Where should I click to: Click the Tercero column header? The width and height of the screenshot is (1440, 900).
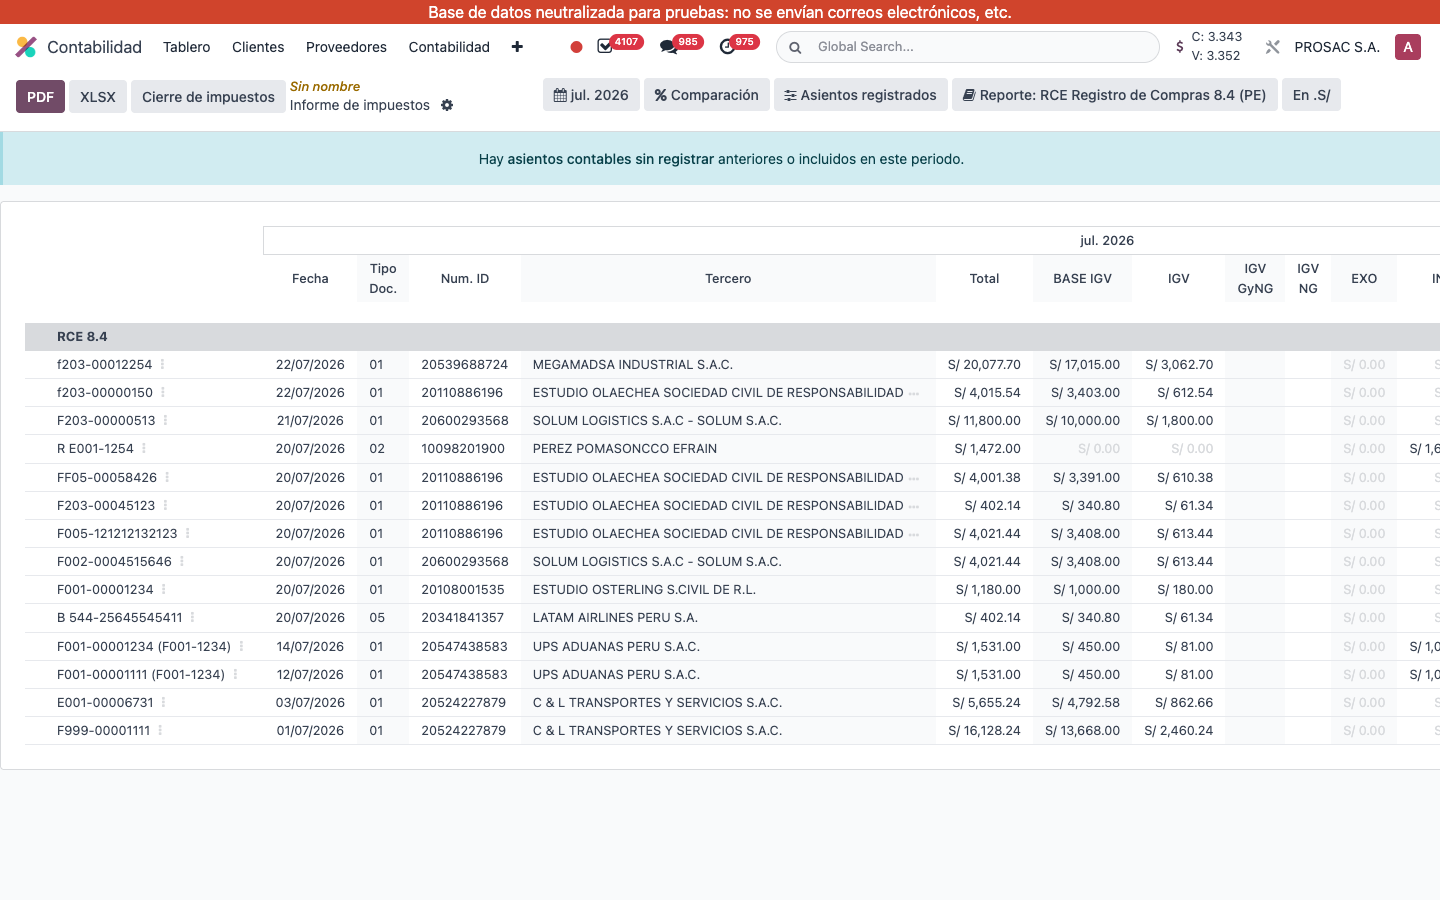pyautogui.click(x=728, y=279)
